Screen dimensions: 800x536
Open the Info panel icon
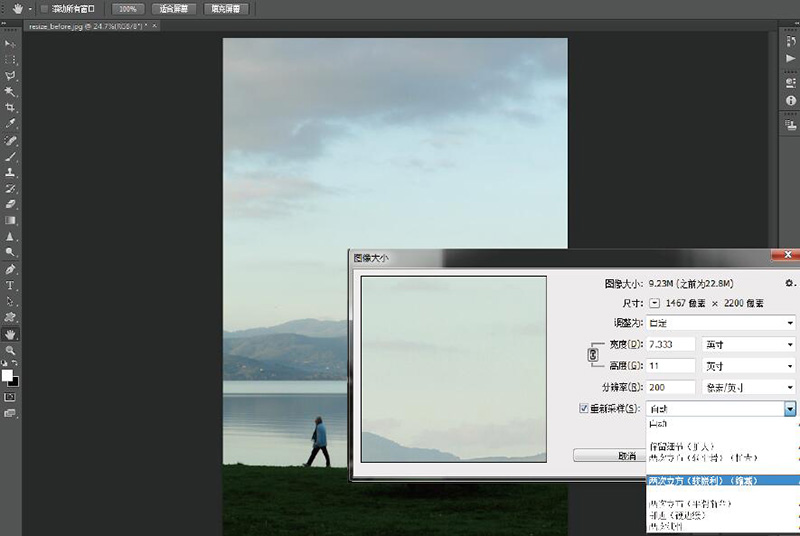pyautogui.click(x=790, y=101)
